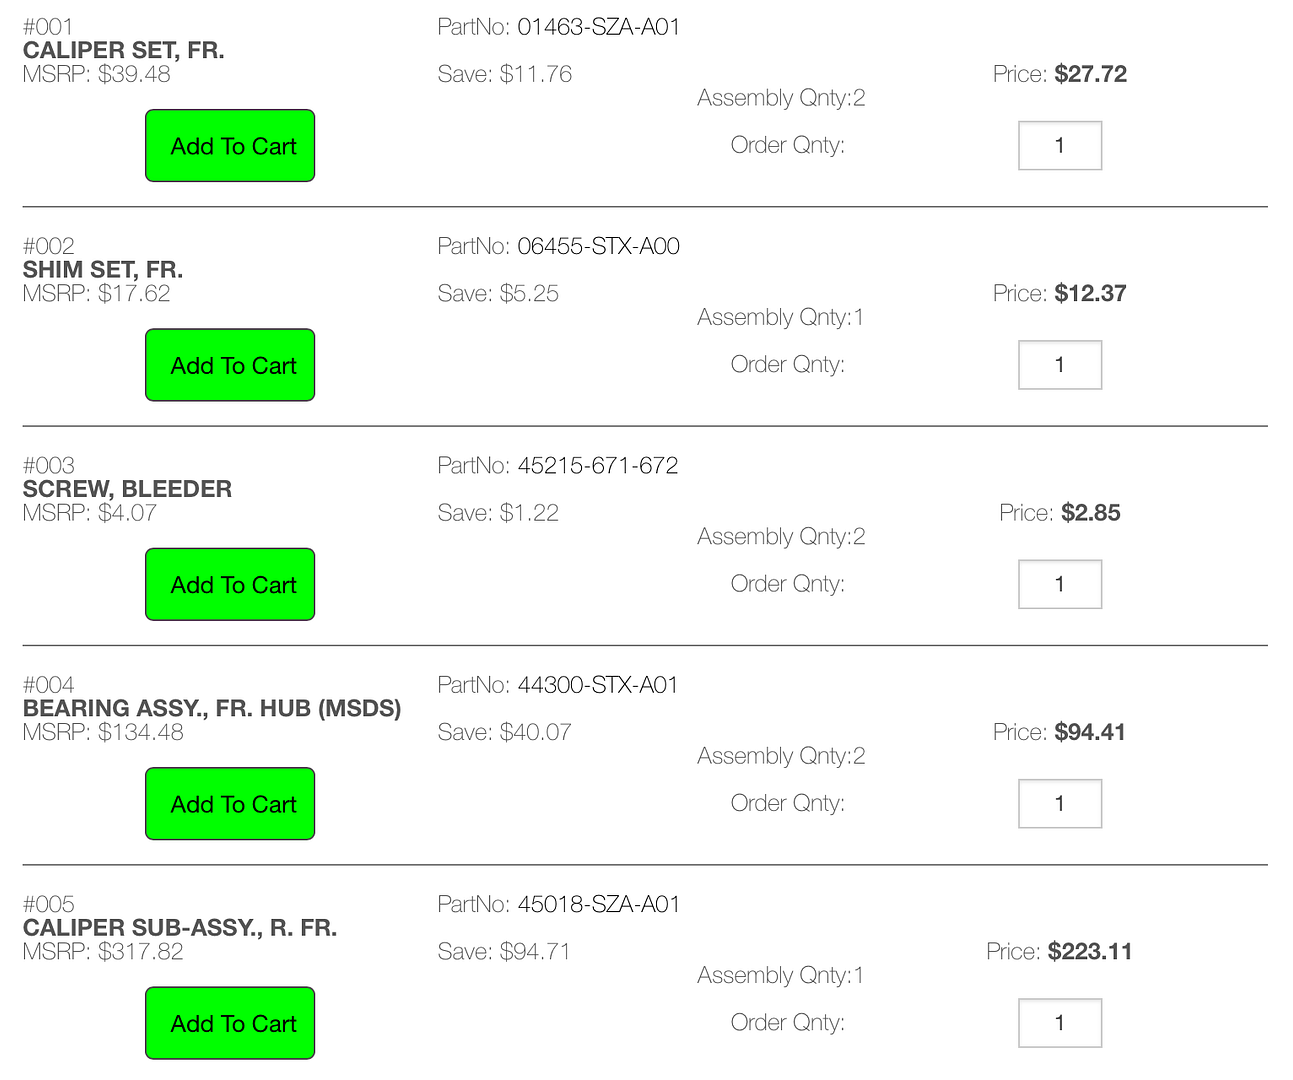Screen dimensions: 1293x1080
Task: Add SCREW, BLEEDER to cart
Action: [230, 584]
